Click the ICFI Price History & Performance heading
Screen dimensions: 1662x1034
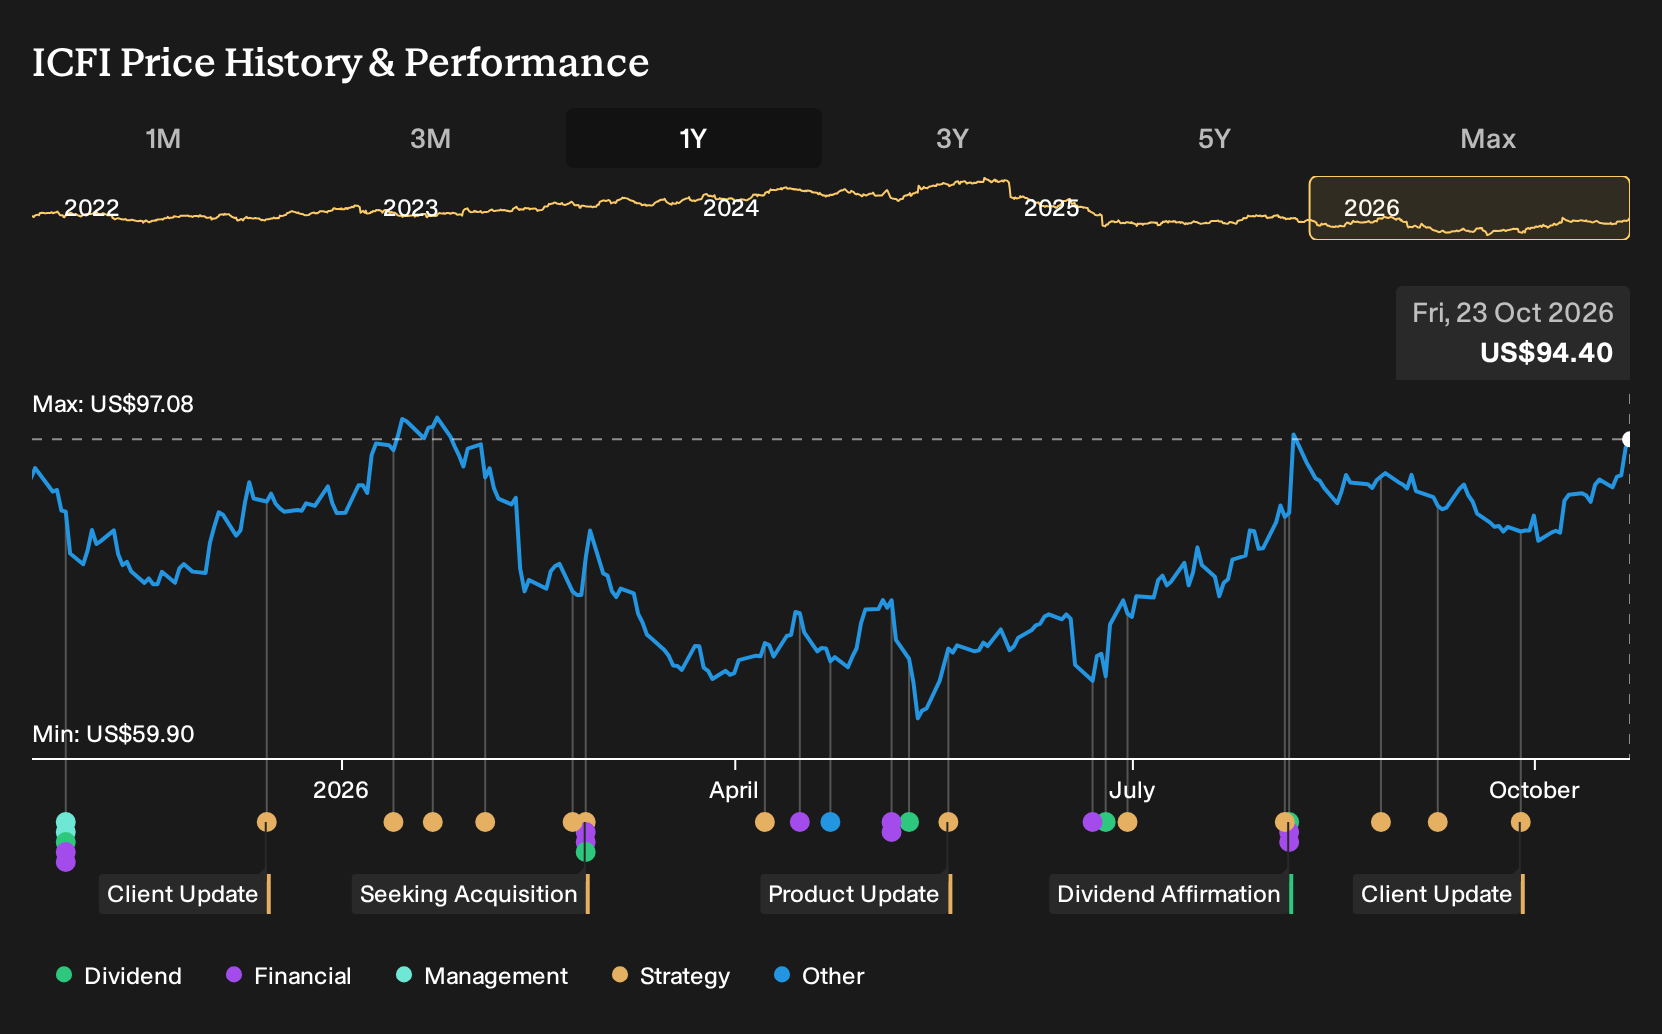pyautogui.click(x=341, y=62)
